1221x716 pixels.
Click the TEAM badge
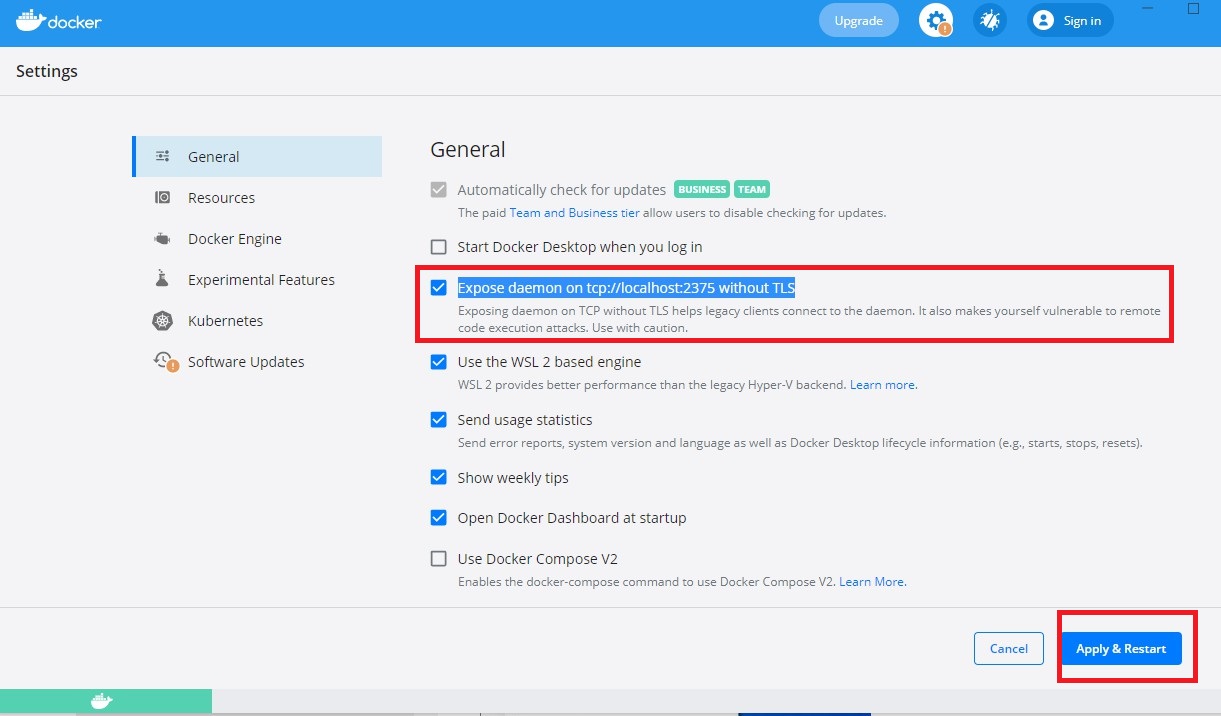point(752,189)
